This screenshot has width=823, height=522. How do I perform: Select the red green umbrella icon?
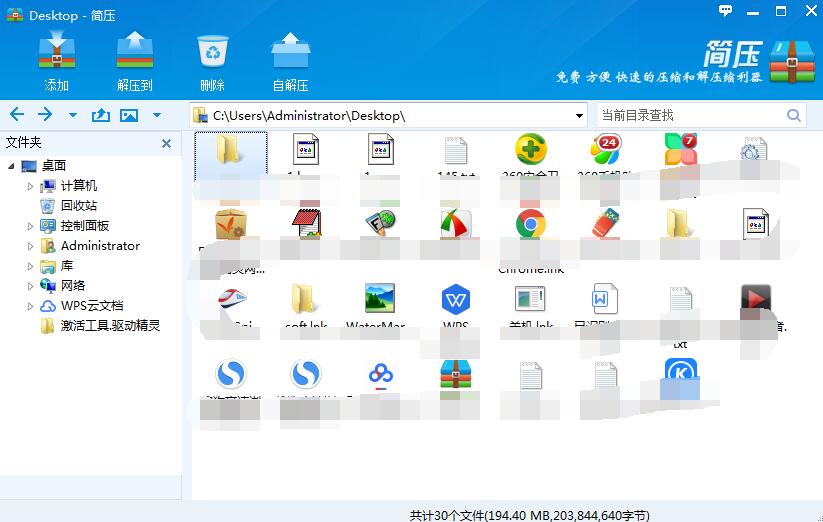456,224
